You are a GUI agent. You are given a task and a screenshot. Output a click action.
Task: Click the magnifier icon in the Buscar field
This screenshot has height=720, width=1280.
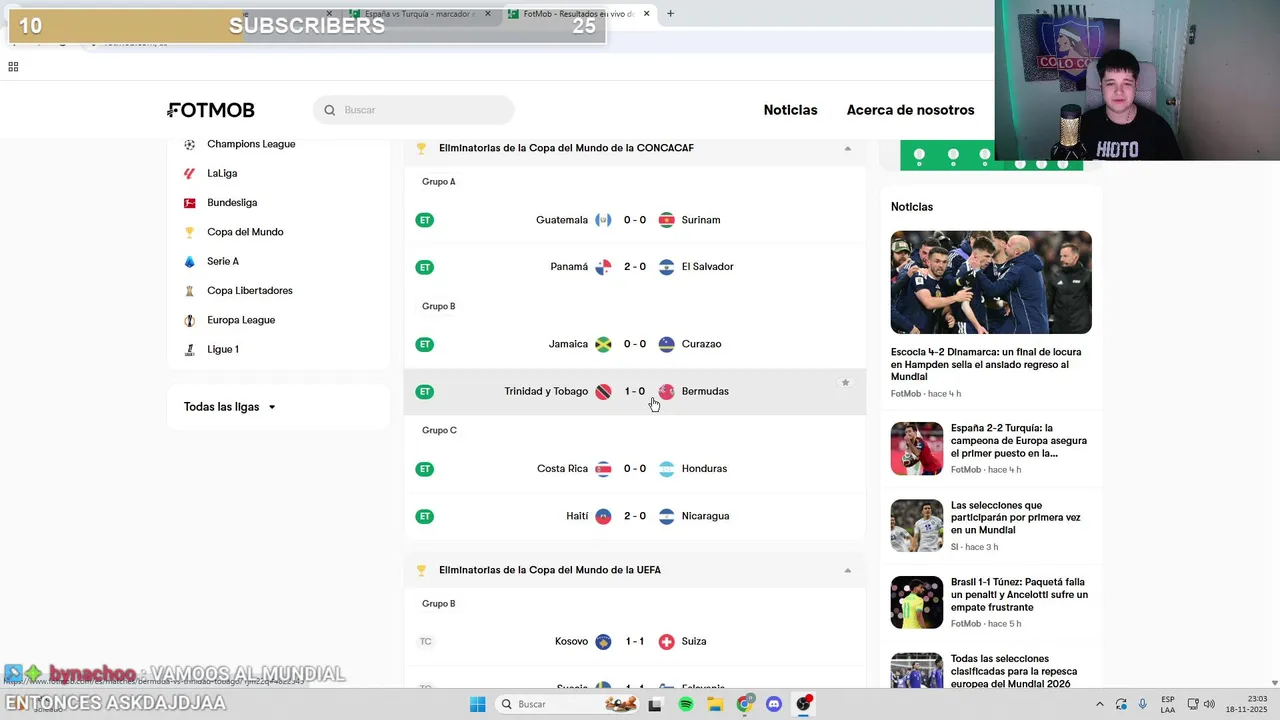click(x=330, y=110)
